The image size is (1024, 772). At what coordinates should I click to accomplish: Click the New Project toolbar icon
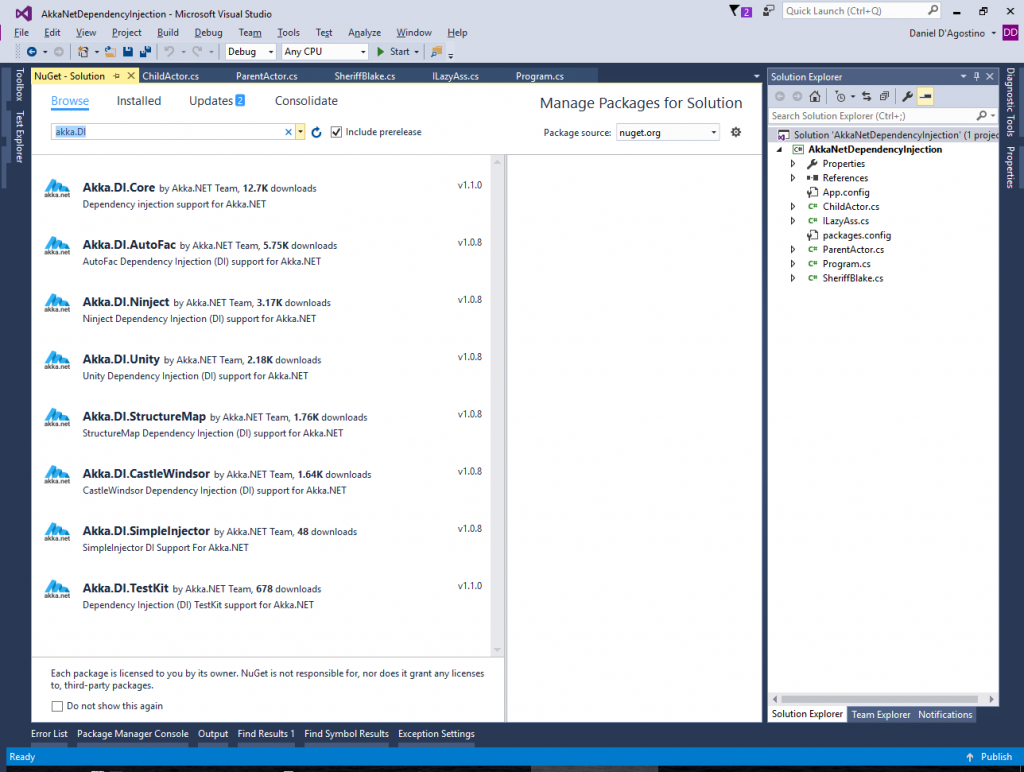point(83,51)
